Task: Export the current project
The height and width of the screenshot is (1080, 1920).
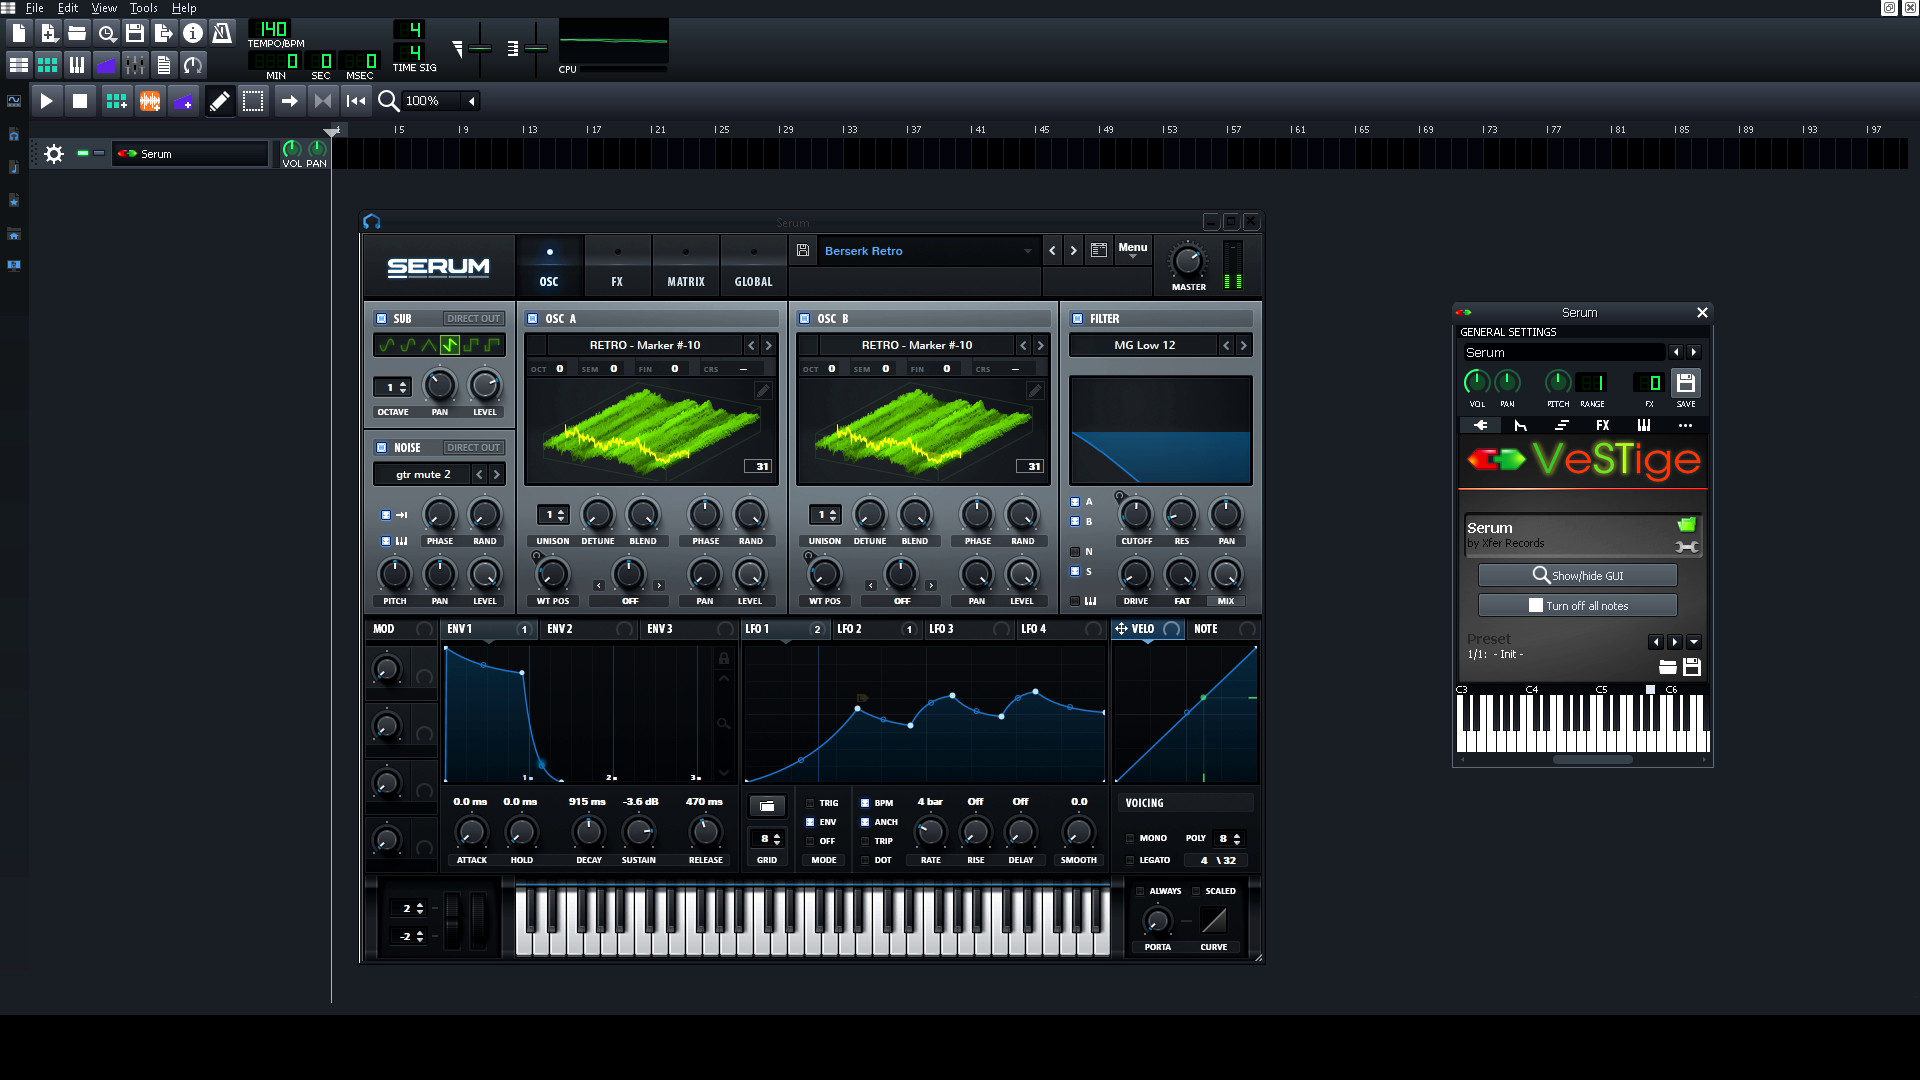Action: click(164, 33)
